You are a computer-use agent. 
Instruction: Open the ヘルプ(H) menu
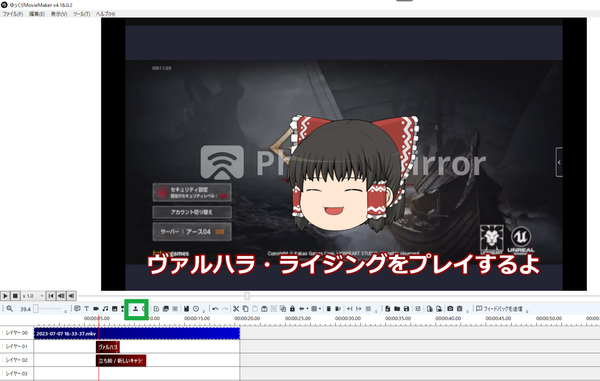[105, 14]
